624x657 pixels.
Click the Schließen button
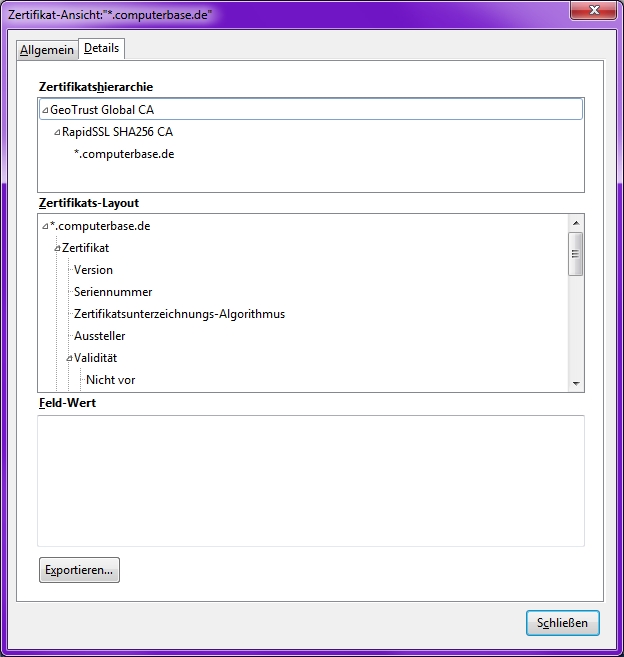click(x=562, y=623)
